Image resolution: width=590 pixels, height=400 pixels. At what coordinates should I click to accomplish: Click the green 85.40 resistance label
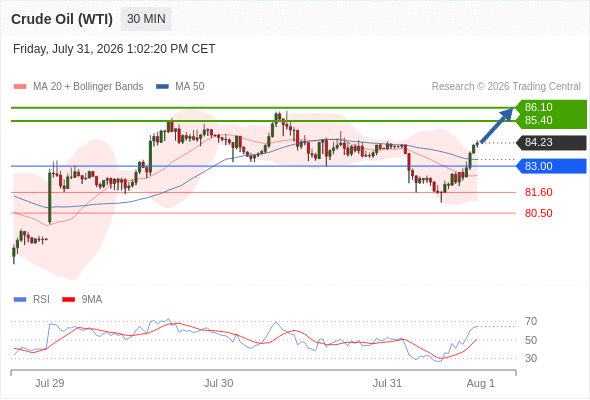538,120
